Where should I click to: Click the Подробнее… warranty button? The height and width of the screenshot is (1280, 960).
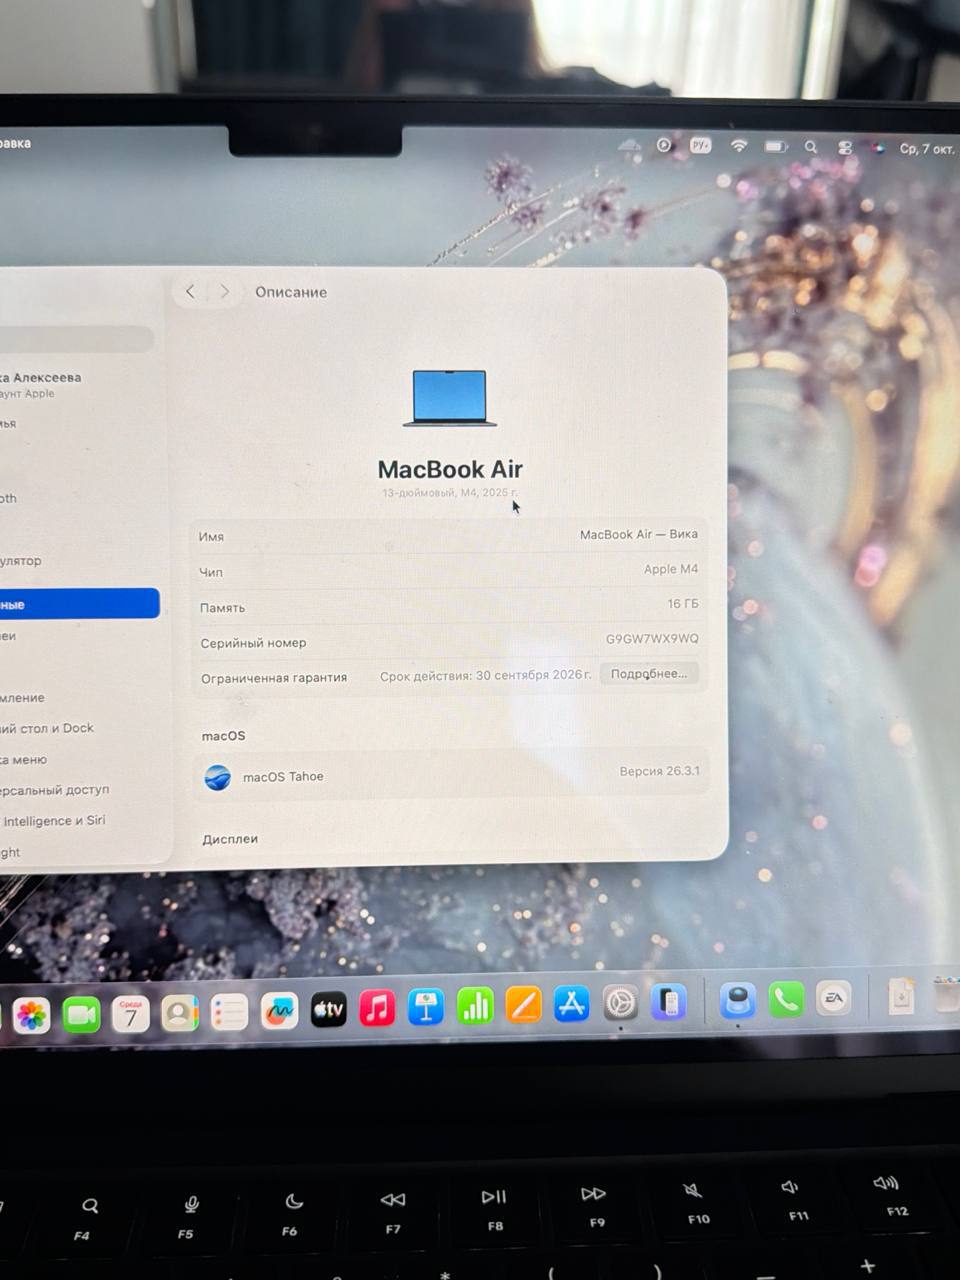pyautogui.click(x=649, y=674)
